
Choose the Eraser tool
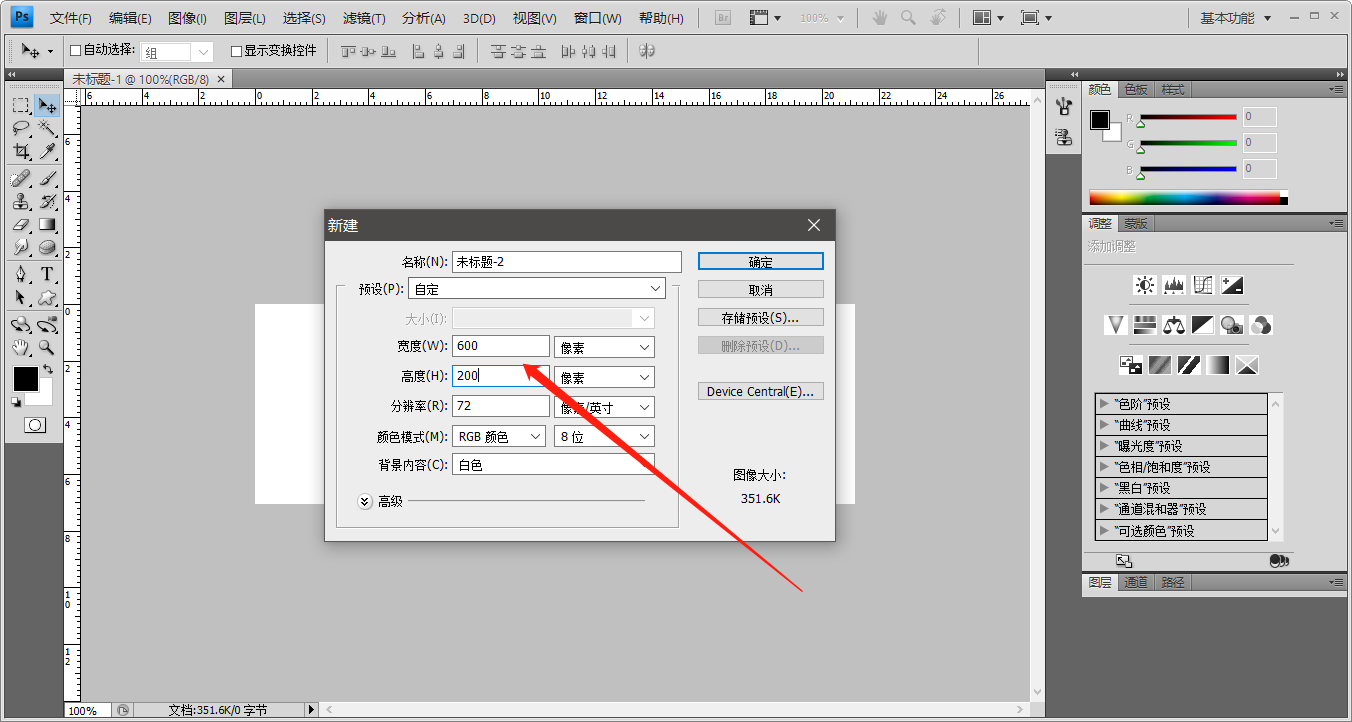(20, 225)
